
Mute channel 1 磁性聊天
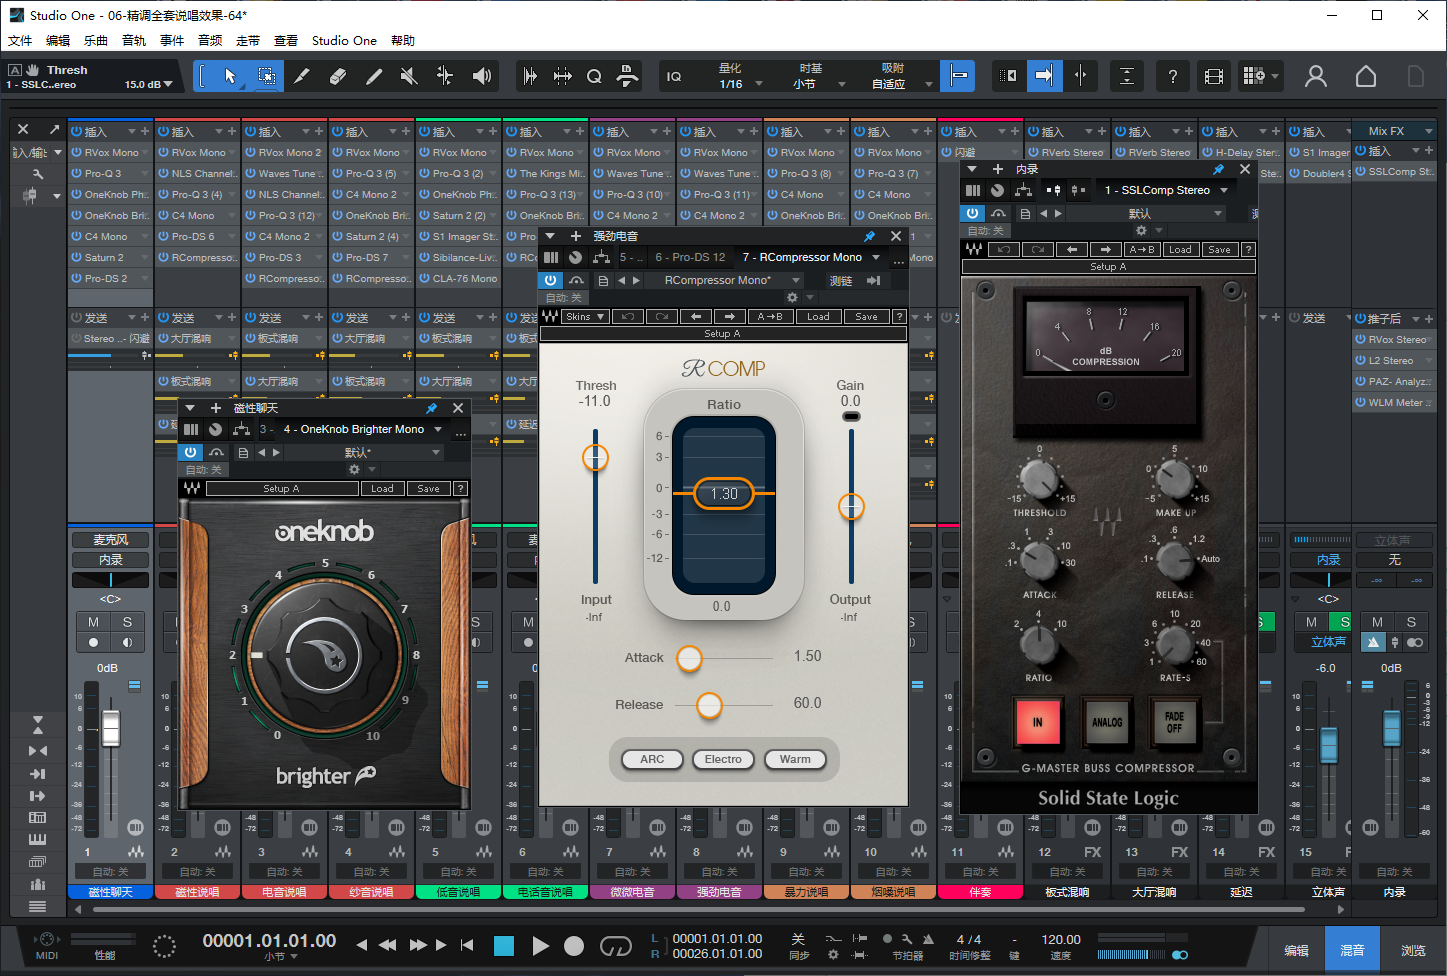pos(93,622)
